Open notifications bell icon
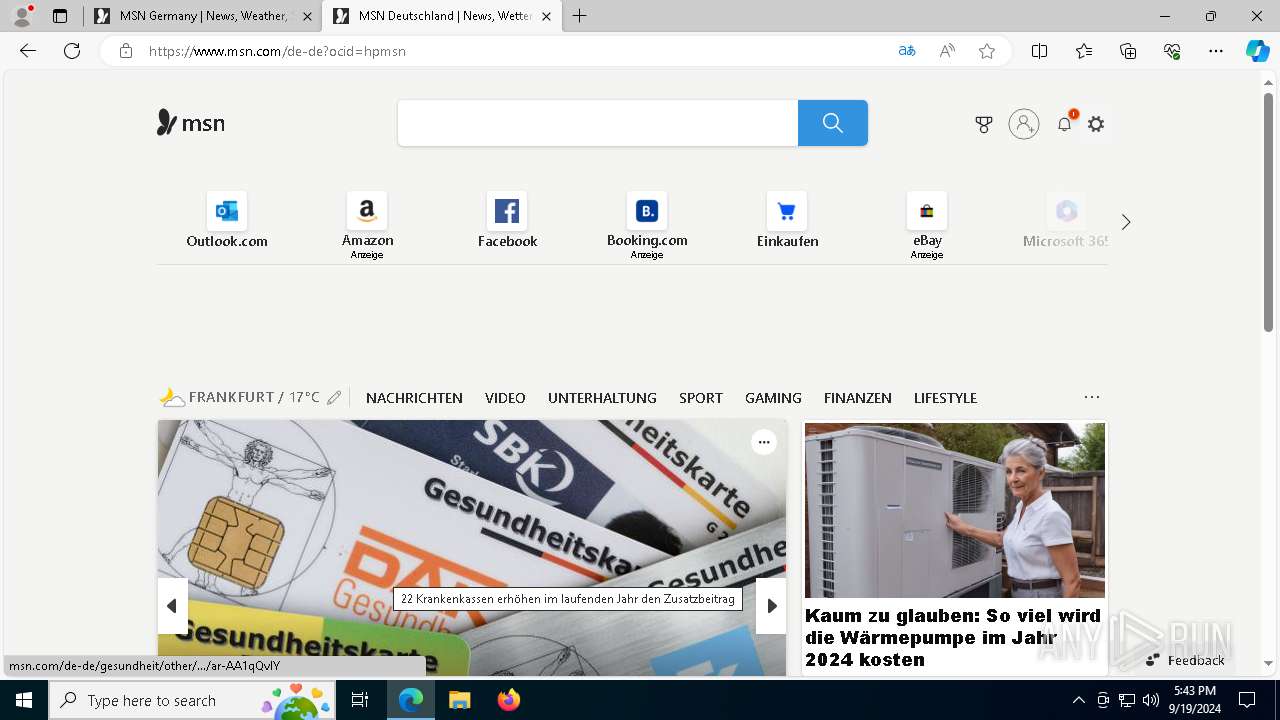The width and height of the screenshot is (1280, 720). pyautogui.click(x=1065, y=124)
